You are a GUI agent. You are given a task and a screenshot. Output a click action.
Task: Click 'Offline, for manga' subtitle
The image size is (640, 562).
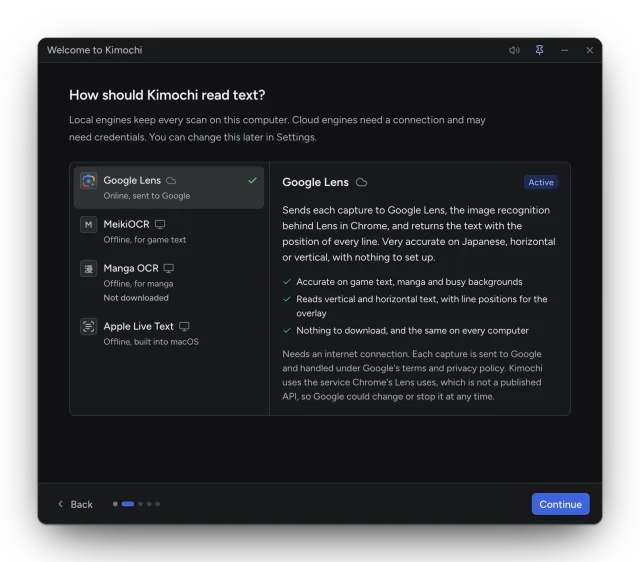click(138, 284)
